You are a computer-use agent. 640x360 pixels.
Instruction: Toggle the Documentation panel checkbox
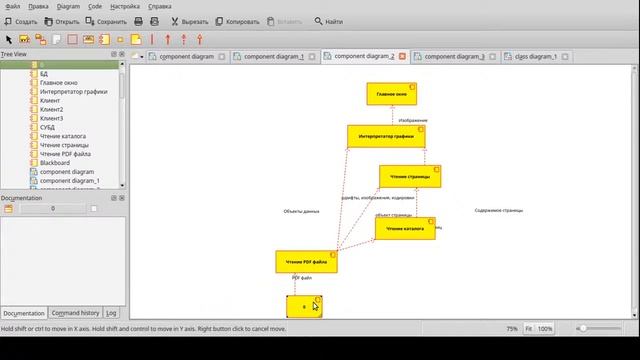94,209
